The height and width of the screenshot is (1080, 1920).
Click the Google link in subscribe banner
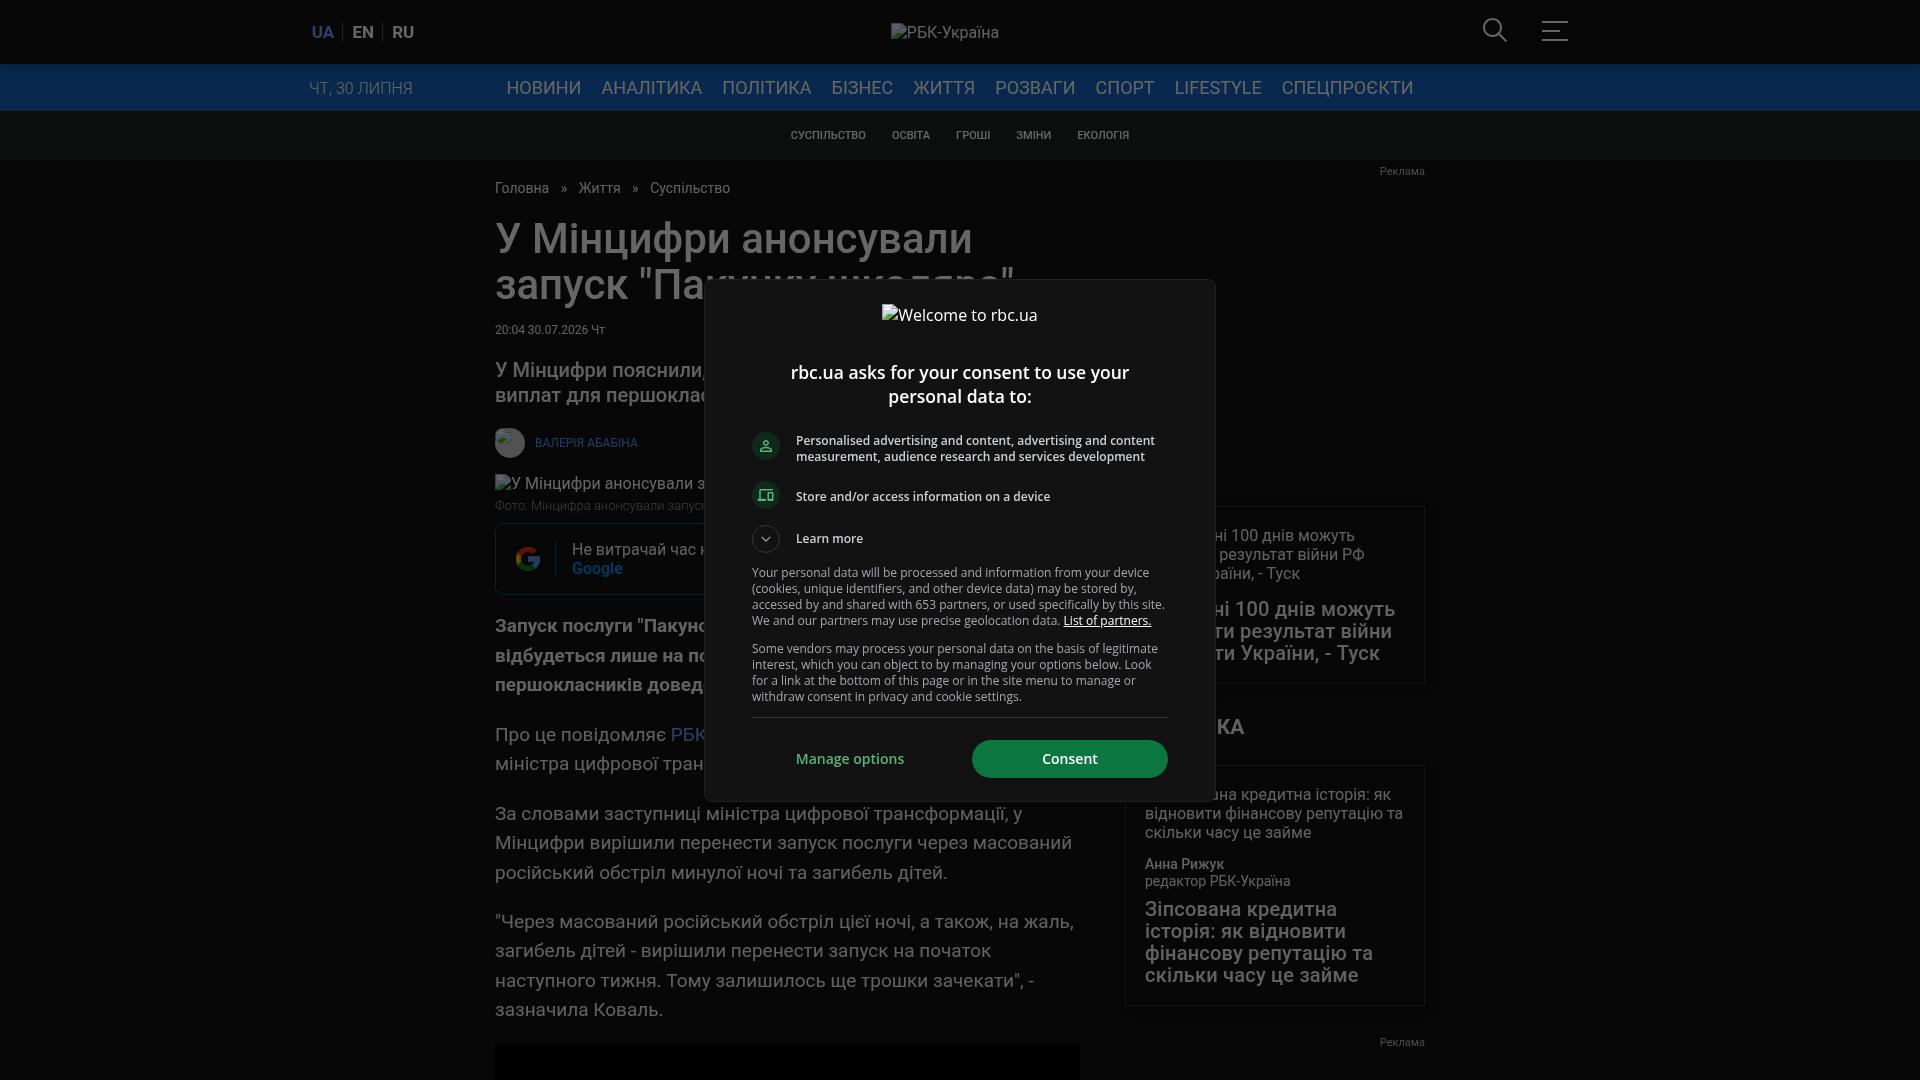[x=597, y=569]
